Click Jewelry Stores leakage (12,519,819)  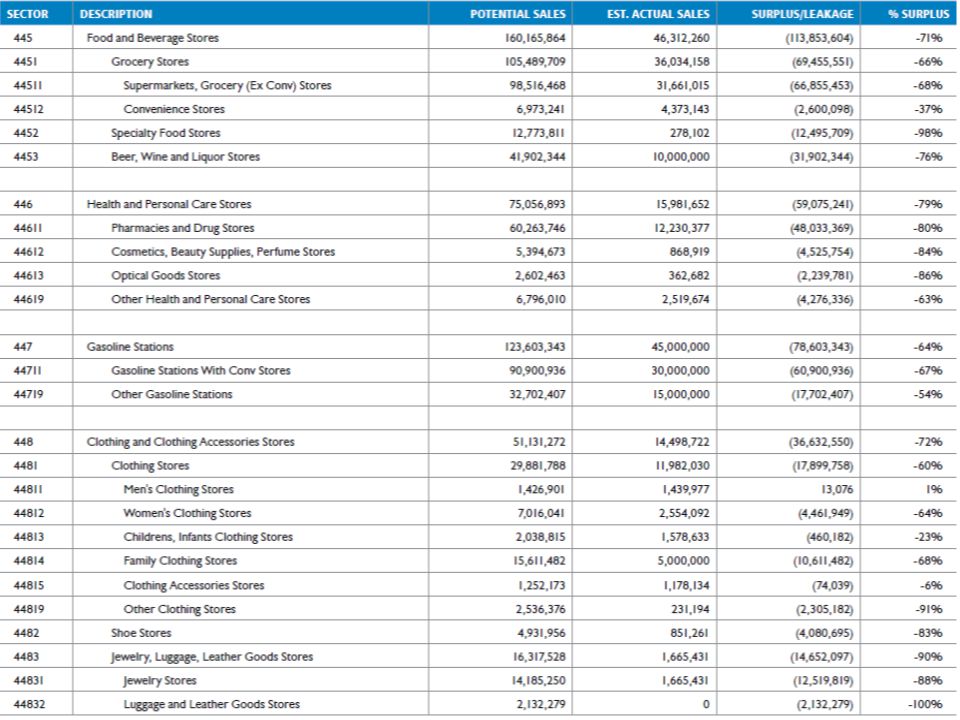pyautogui.click(x=821, y=681)
